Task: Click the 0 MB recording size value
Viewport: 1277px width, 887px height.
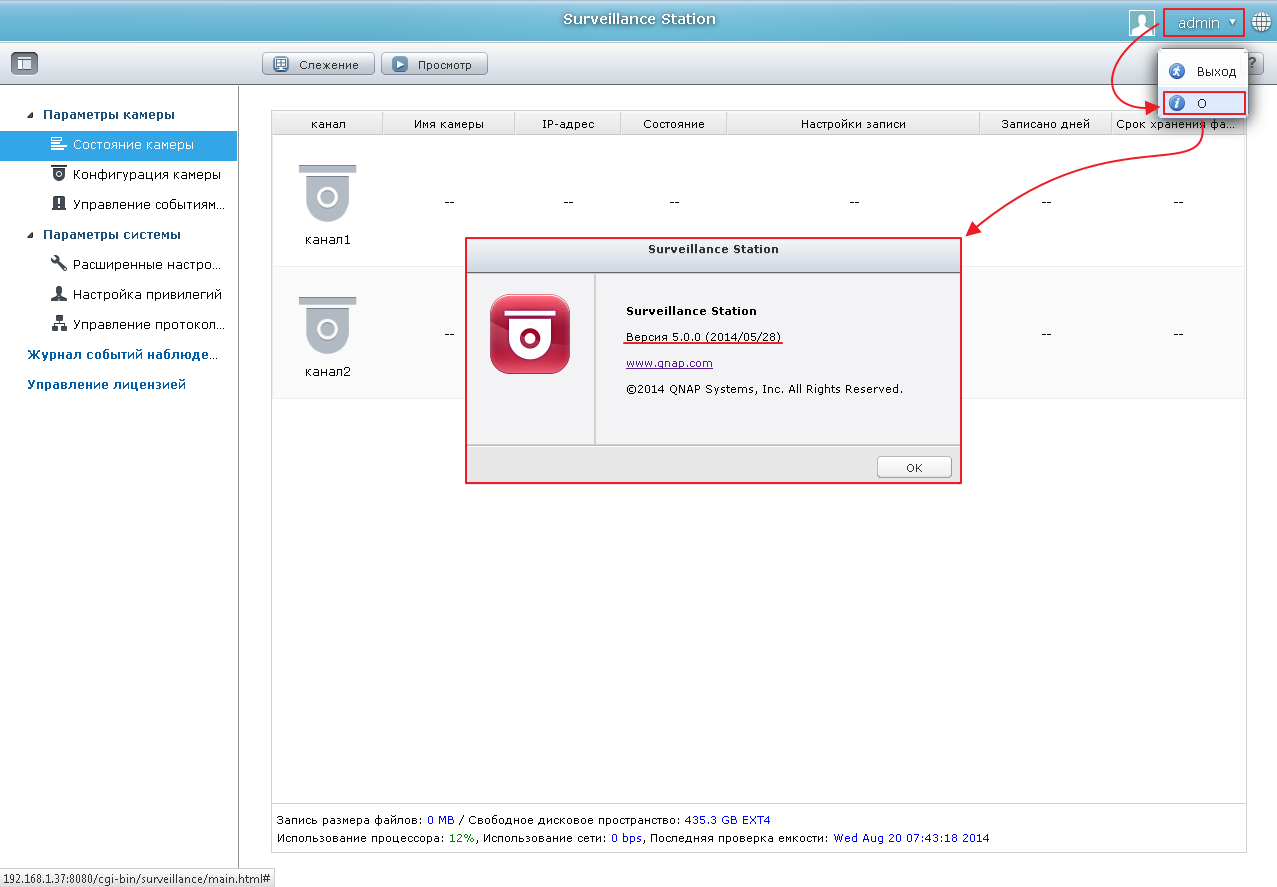Action: [440, 820]
